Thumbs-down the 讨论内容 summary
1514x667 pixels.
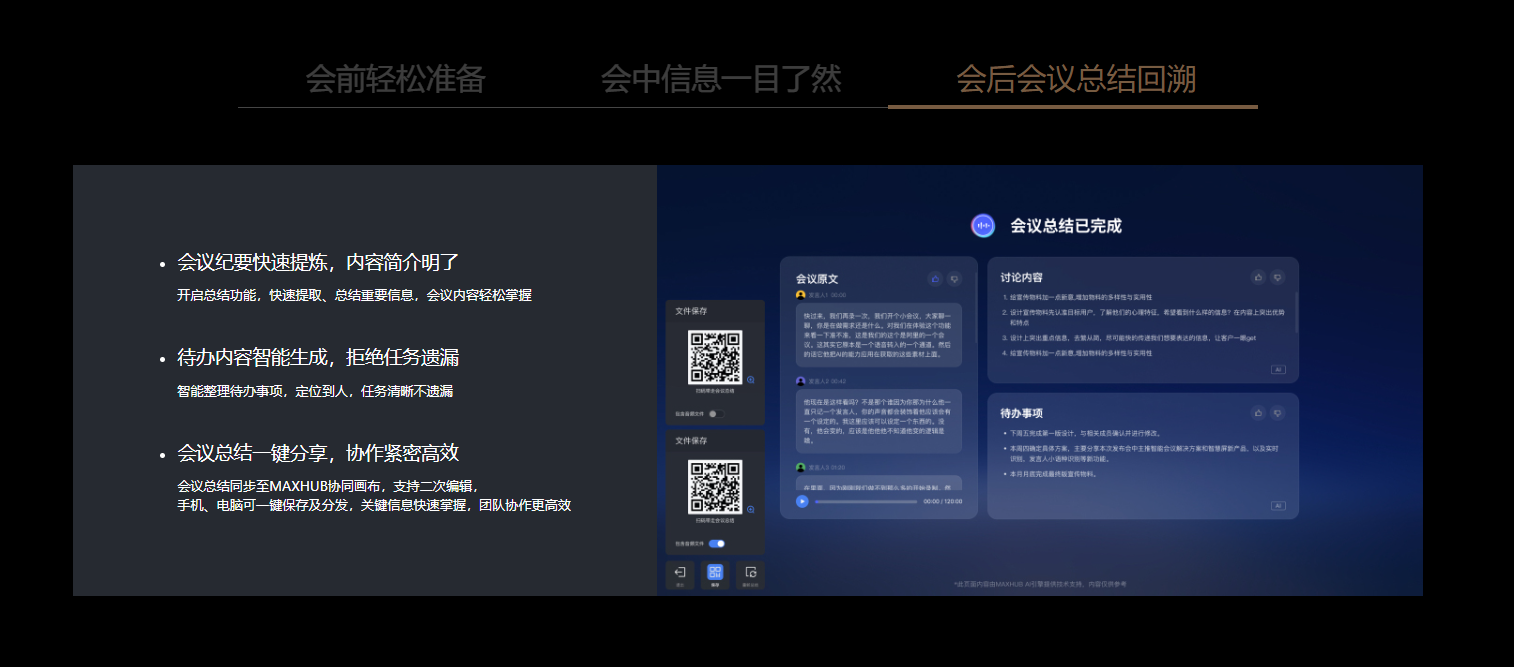point(1277,277)
